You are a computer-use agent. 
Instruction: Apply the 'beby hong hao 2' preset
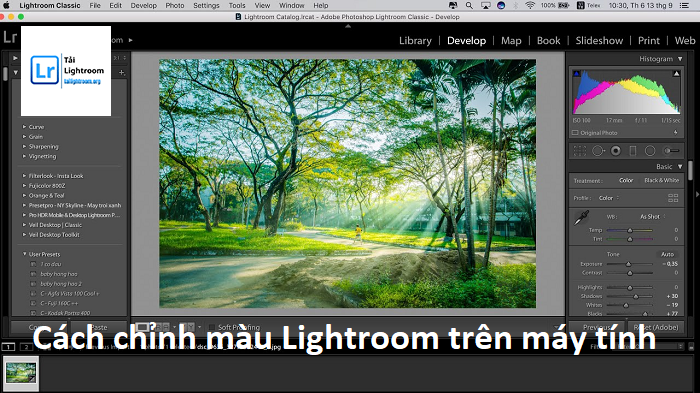[61, 284]
